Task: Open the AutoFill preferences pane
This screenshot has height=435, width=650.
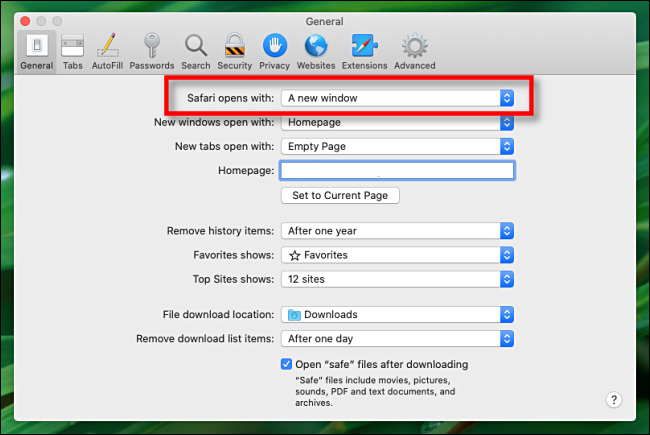Action: 106,51
